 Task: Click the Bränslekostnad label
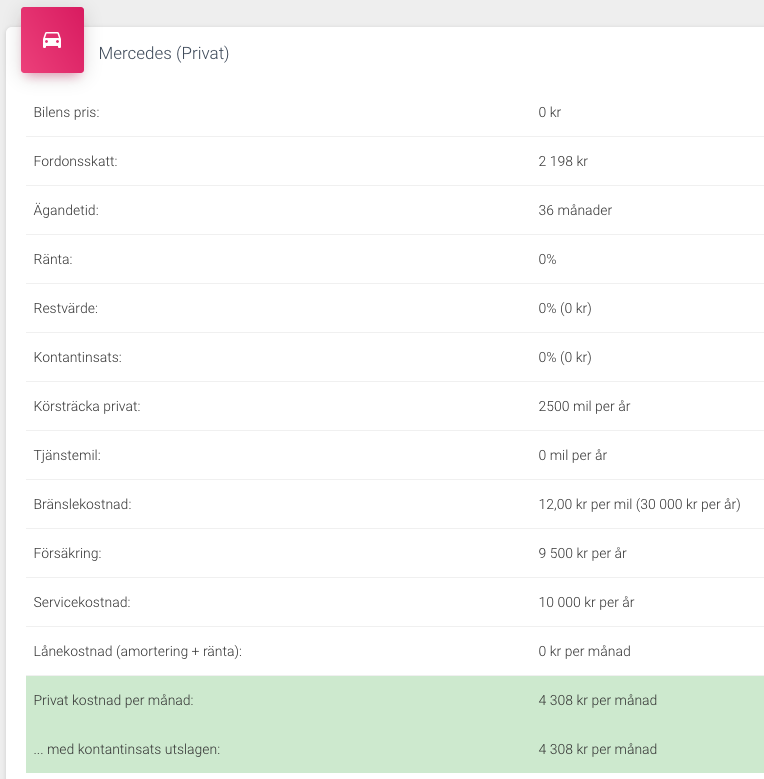(x=83, y=504)
